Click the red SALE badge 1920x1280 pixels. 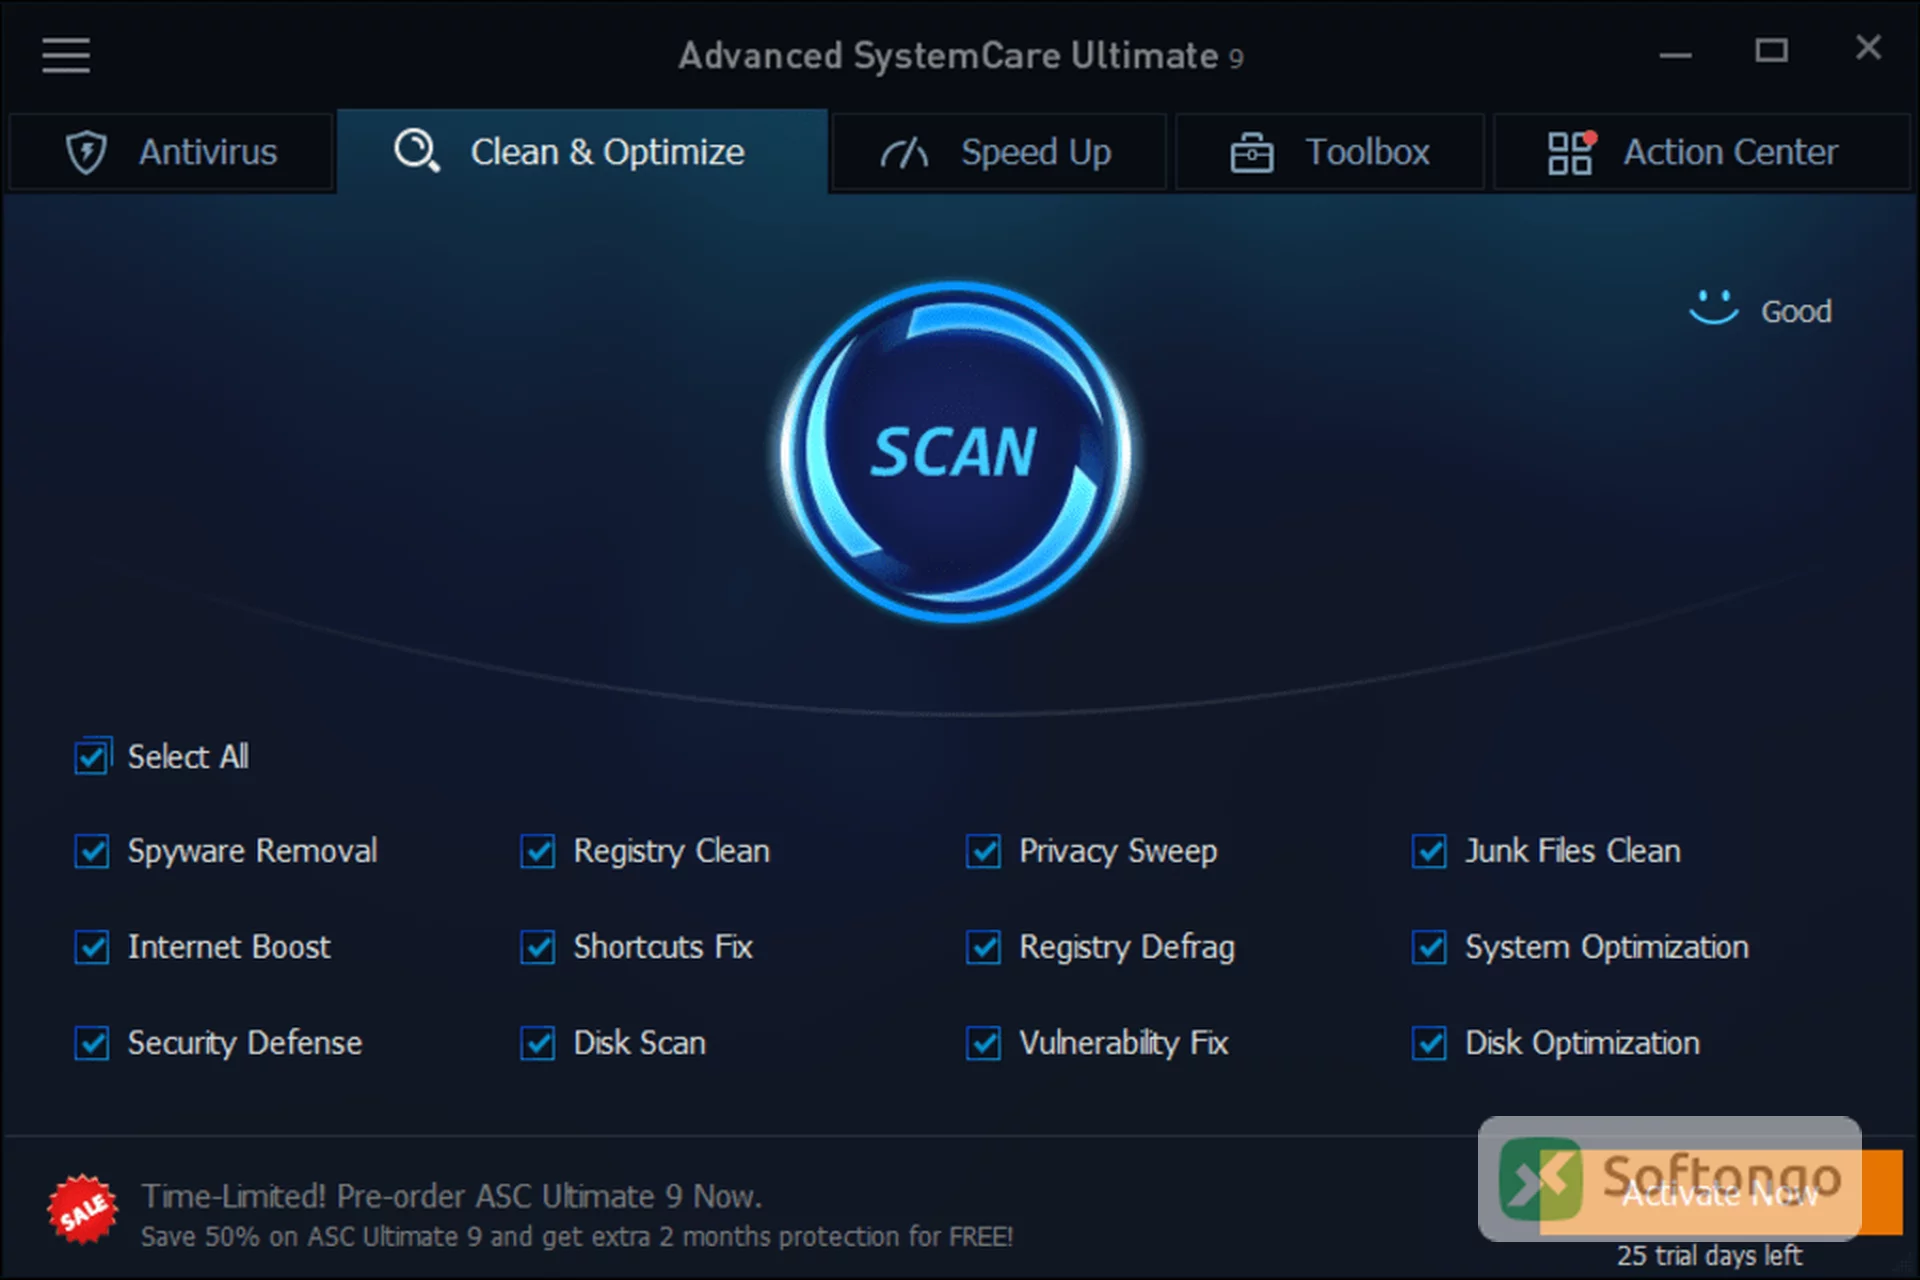pos(83,1209)
